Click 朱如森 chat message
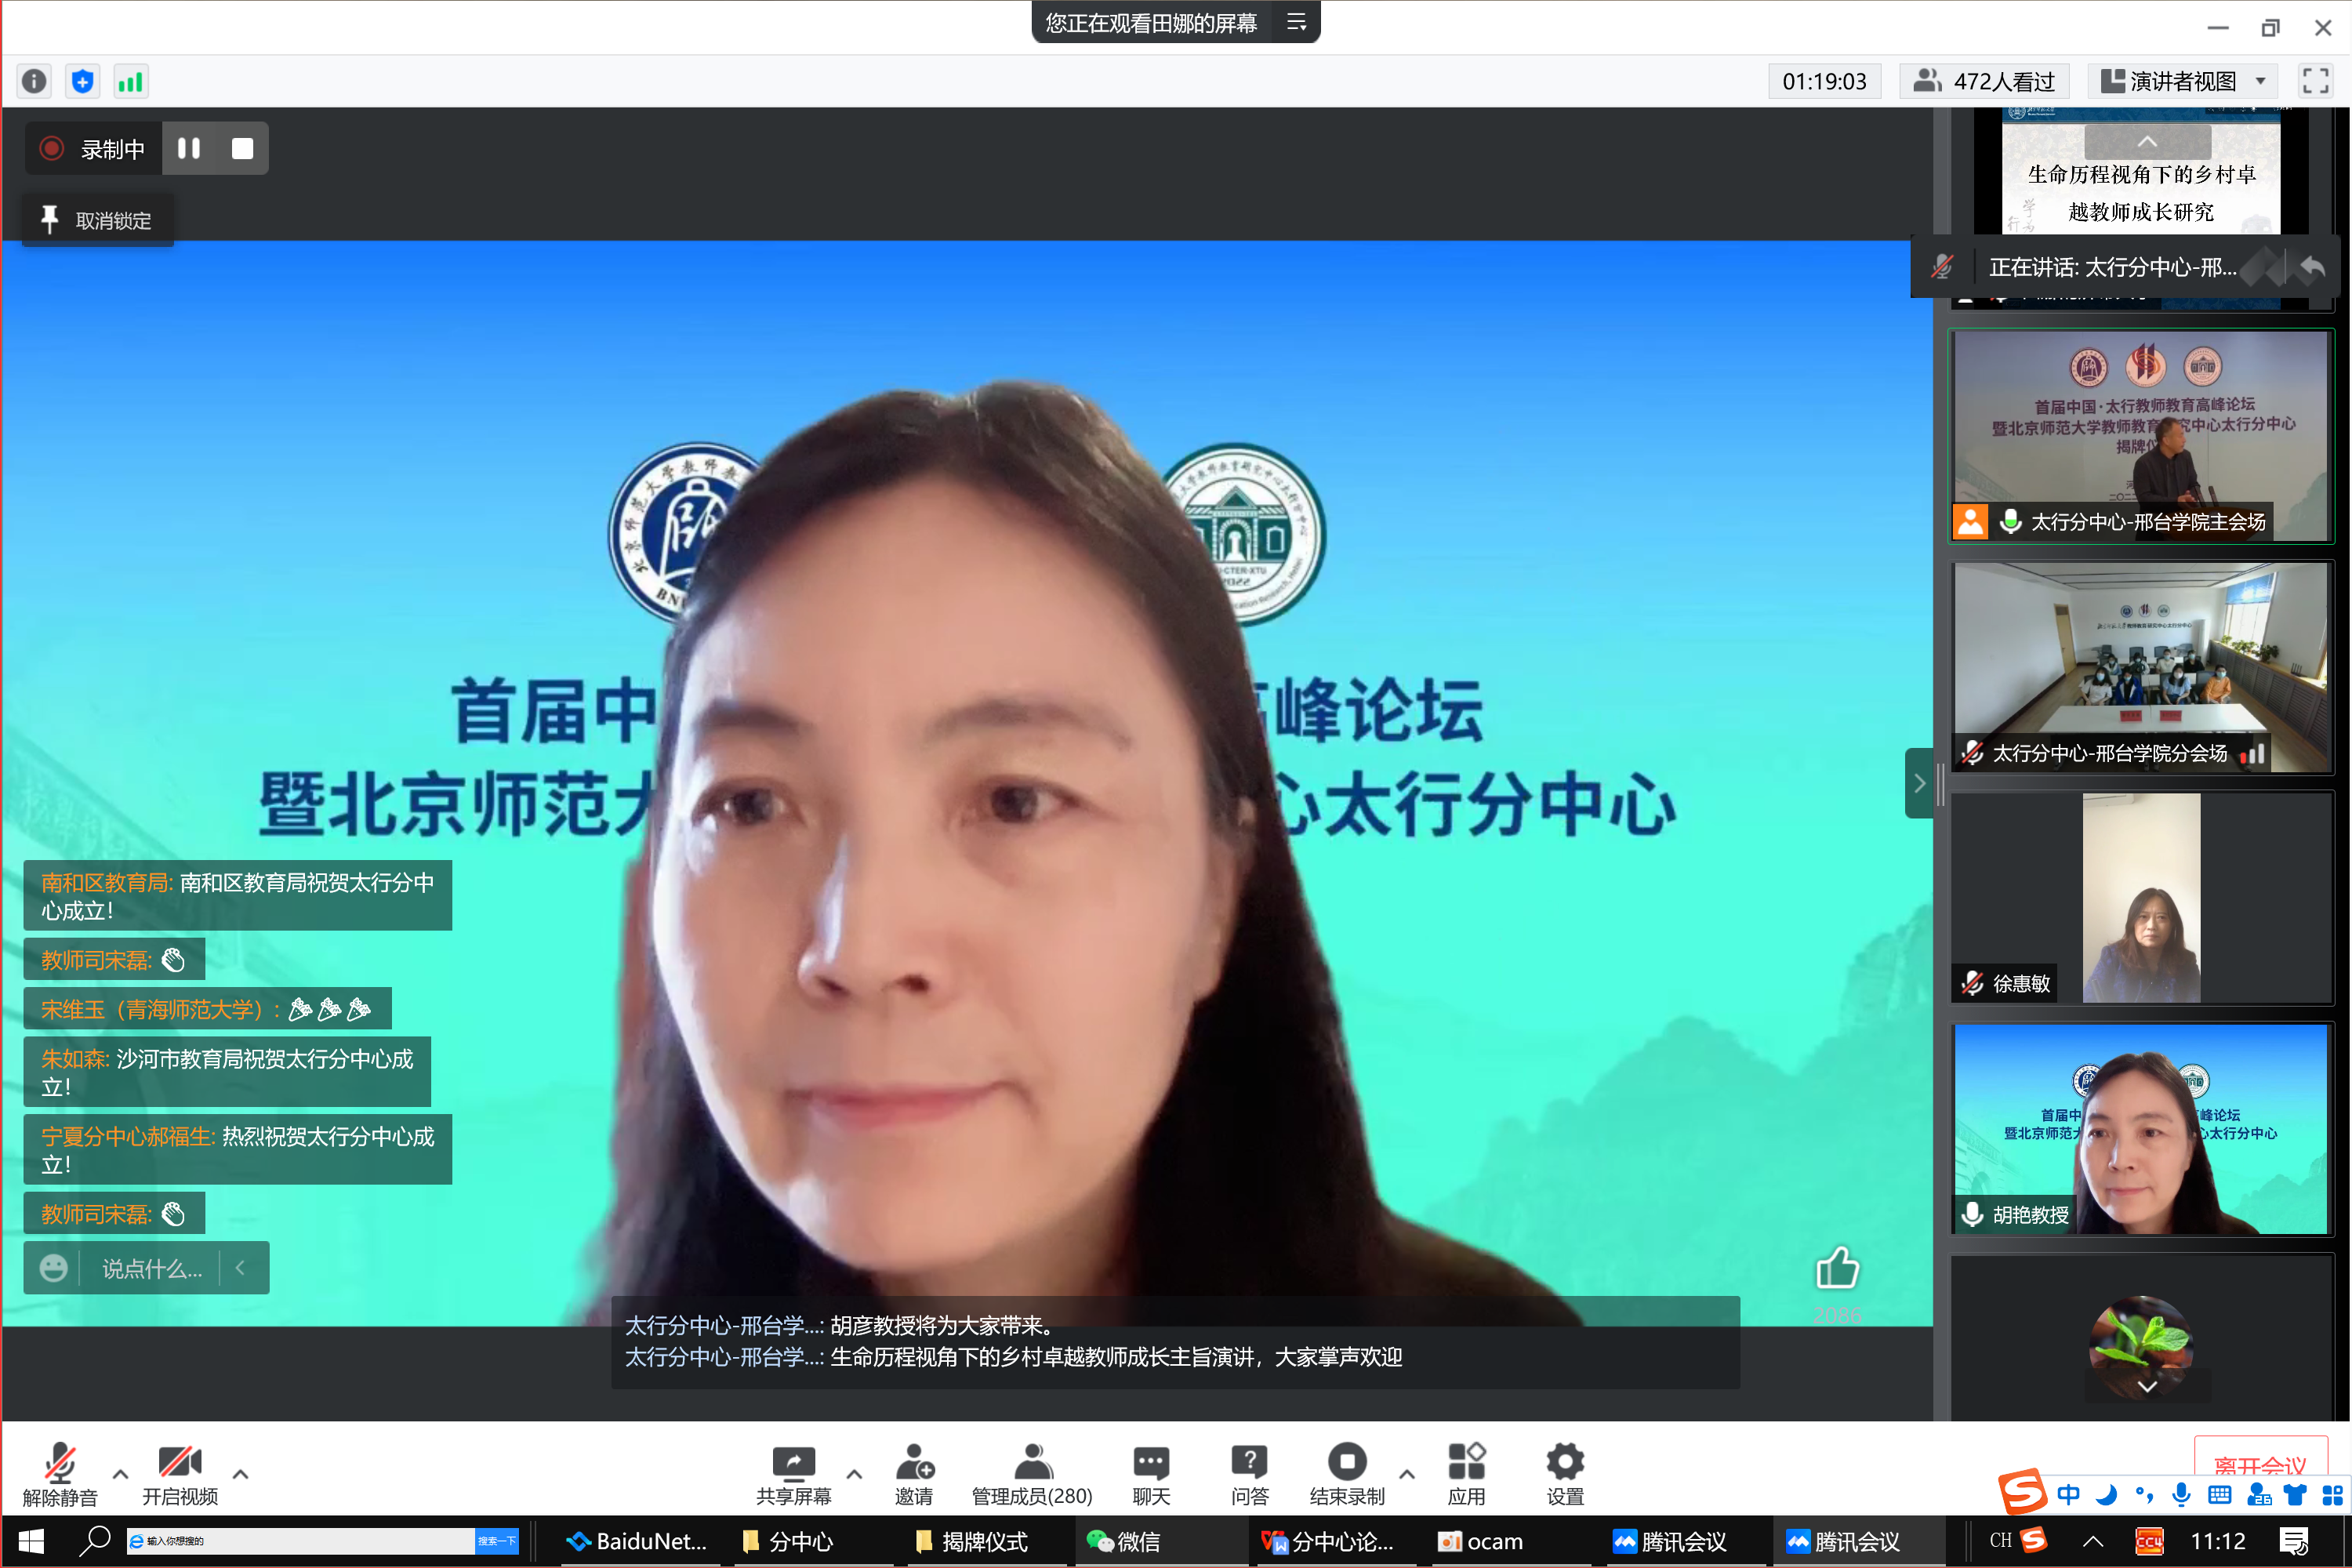The width and height of the screenshot is (2352, 1568). tap(227, 1072)
